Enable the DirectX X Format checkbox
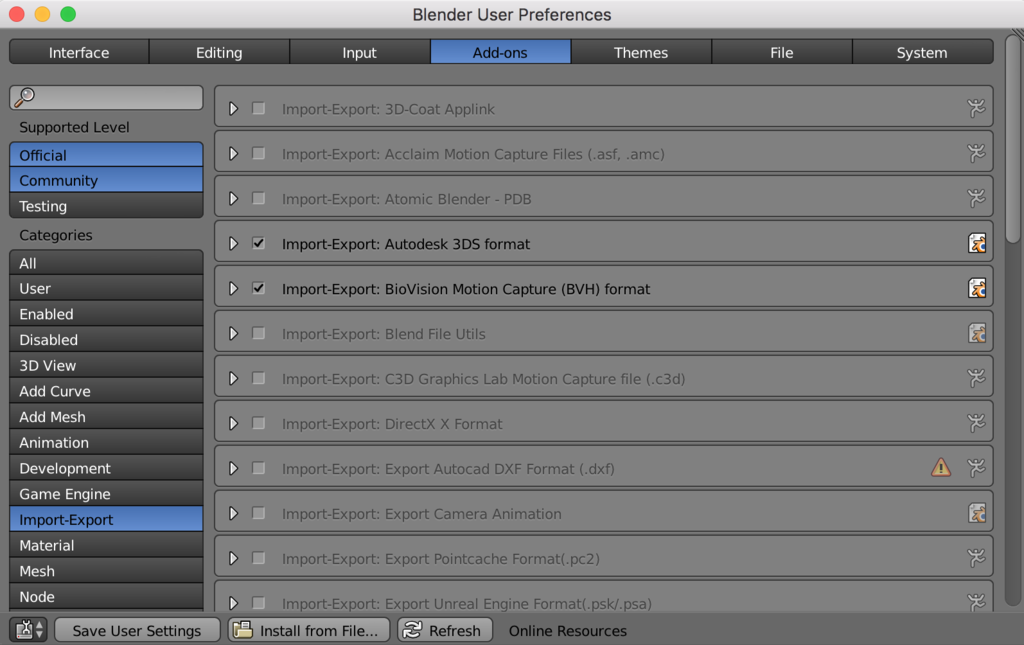 point(259,424)
